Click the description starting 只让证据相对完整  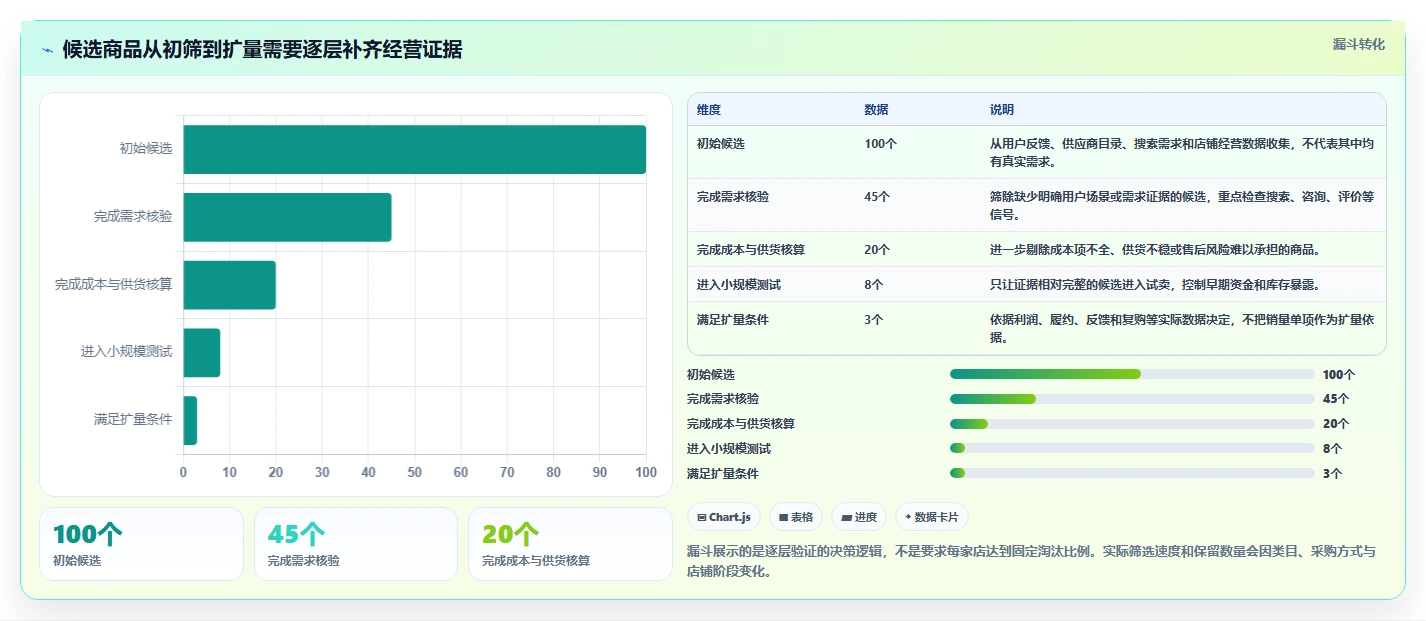[x=1155, y=285]
